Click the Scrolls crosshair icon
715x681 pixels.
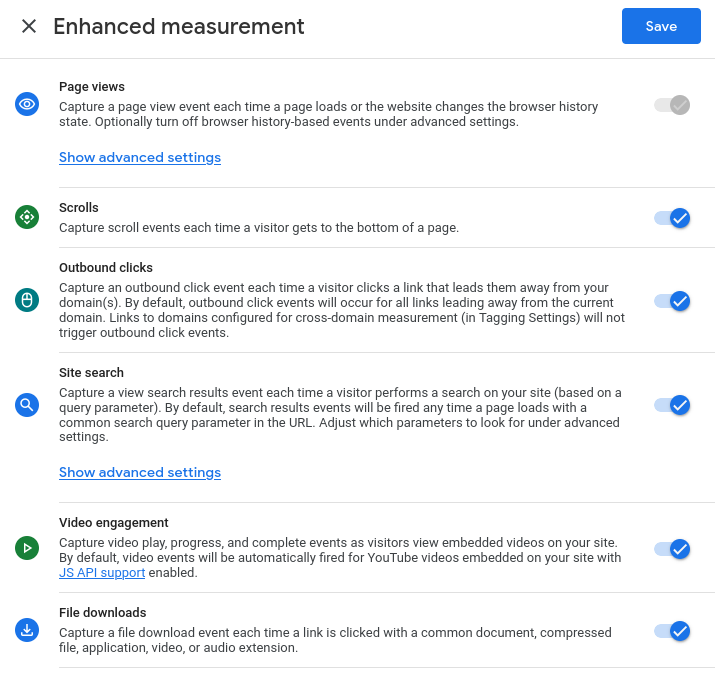27,217
